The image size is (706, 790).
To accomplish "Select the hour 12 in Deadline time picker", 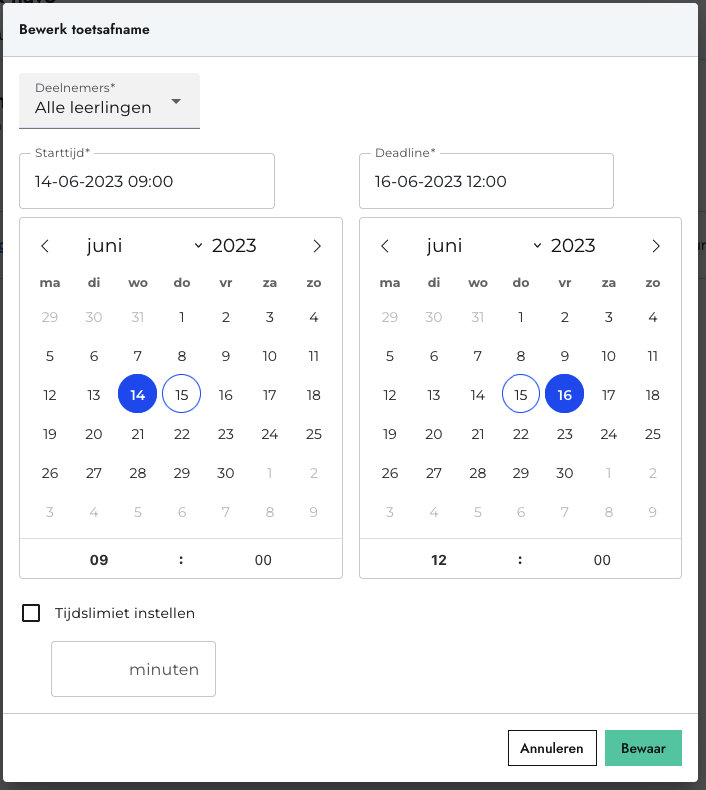I will coord(438,560).
